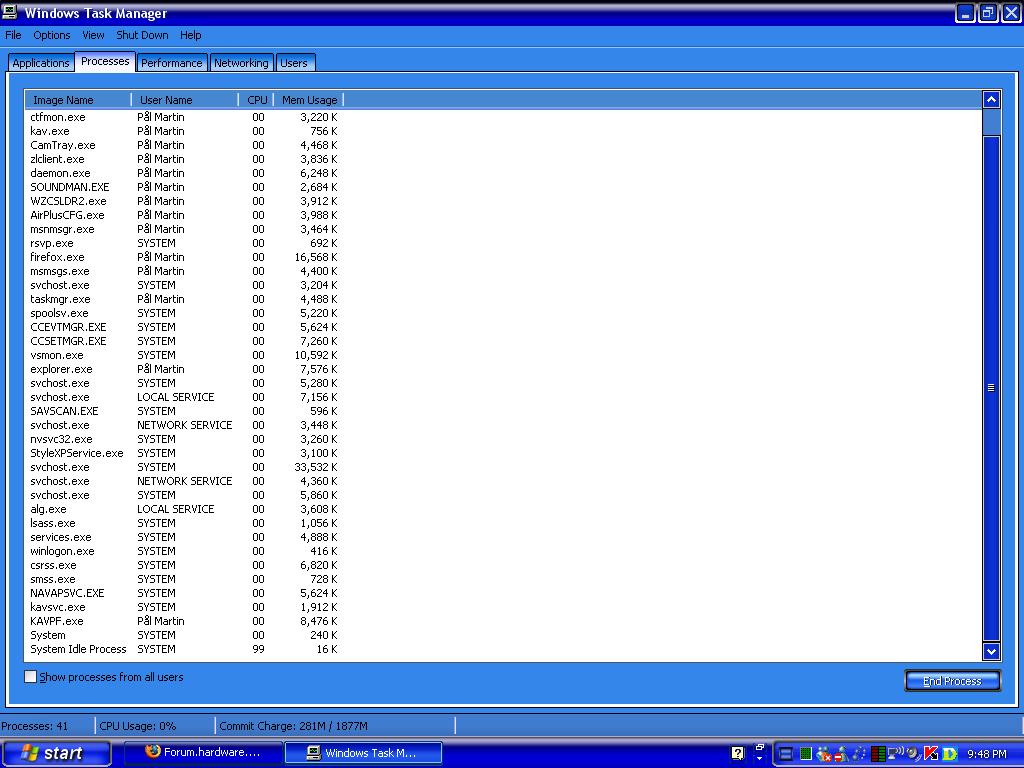Click the Kaspersky red K tray icon
Viewport: 1024px width, 768px height.
coord(931,754)
